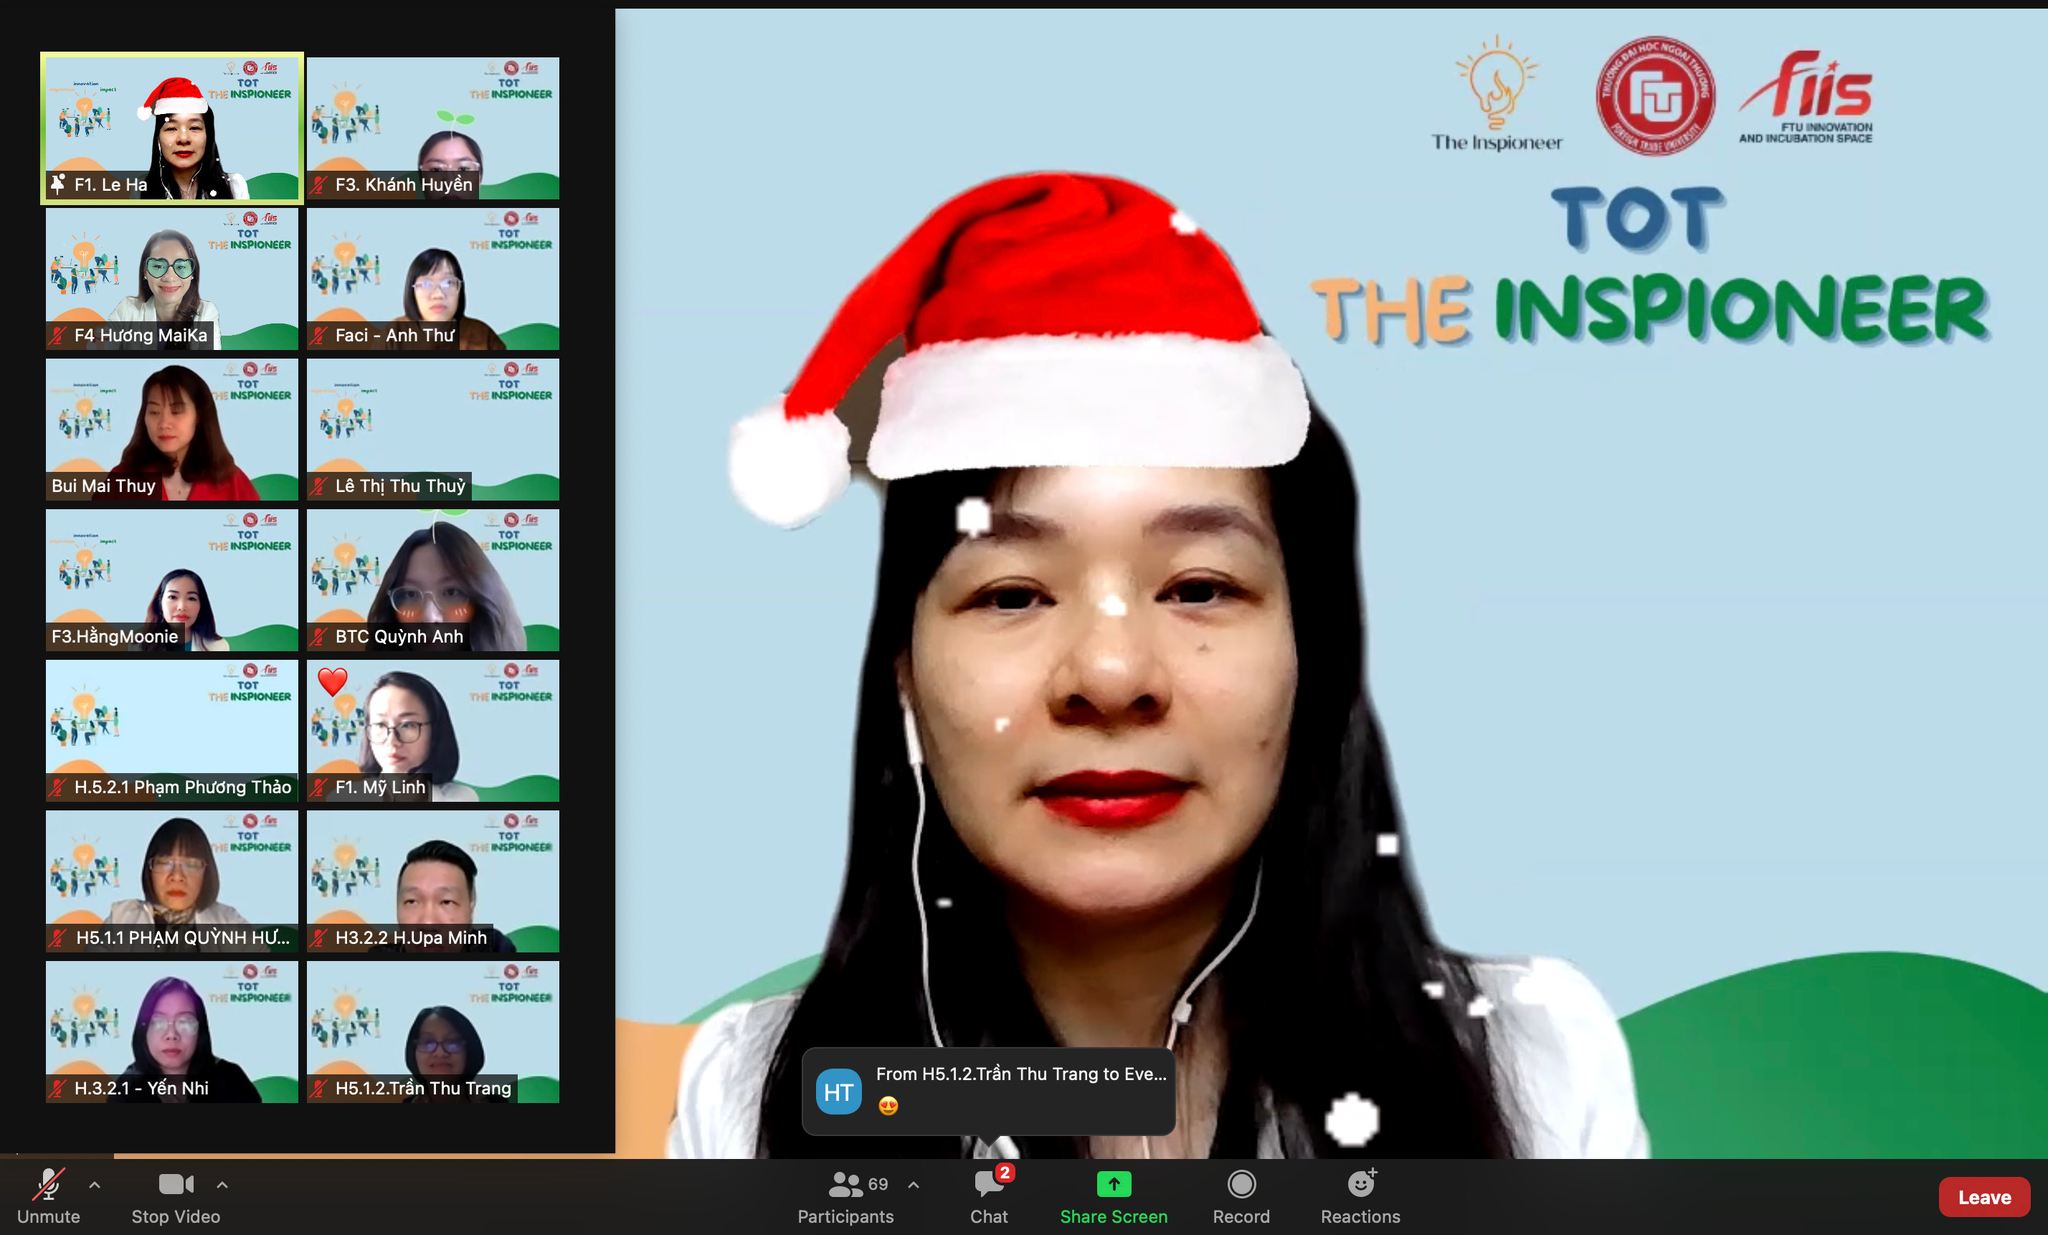Click the HT avatar in chat popup
The image size is (2048, 1235).
coord(838,1092)
